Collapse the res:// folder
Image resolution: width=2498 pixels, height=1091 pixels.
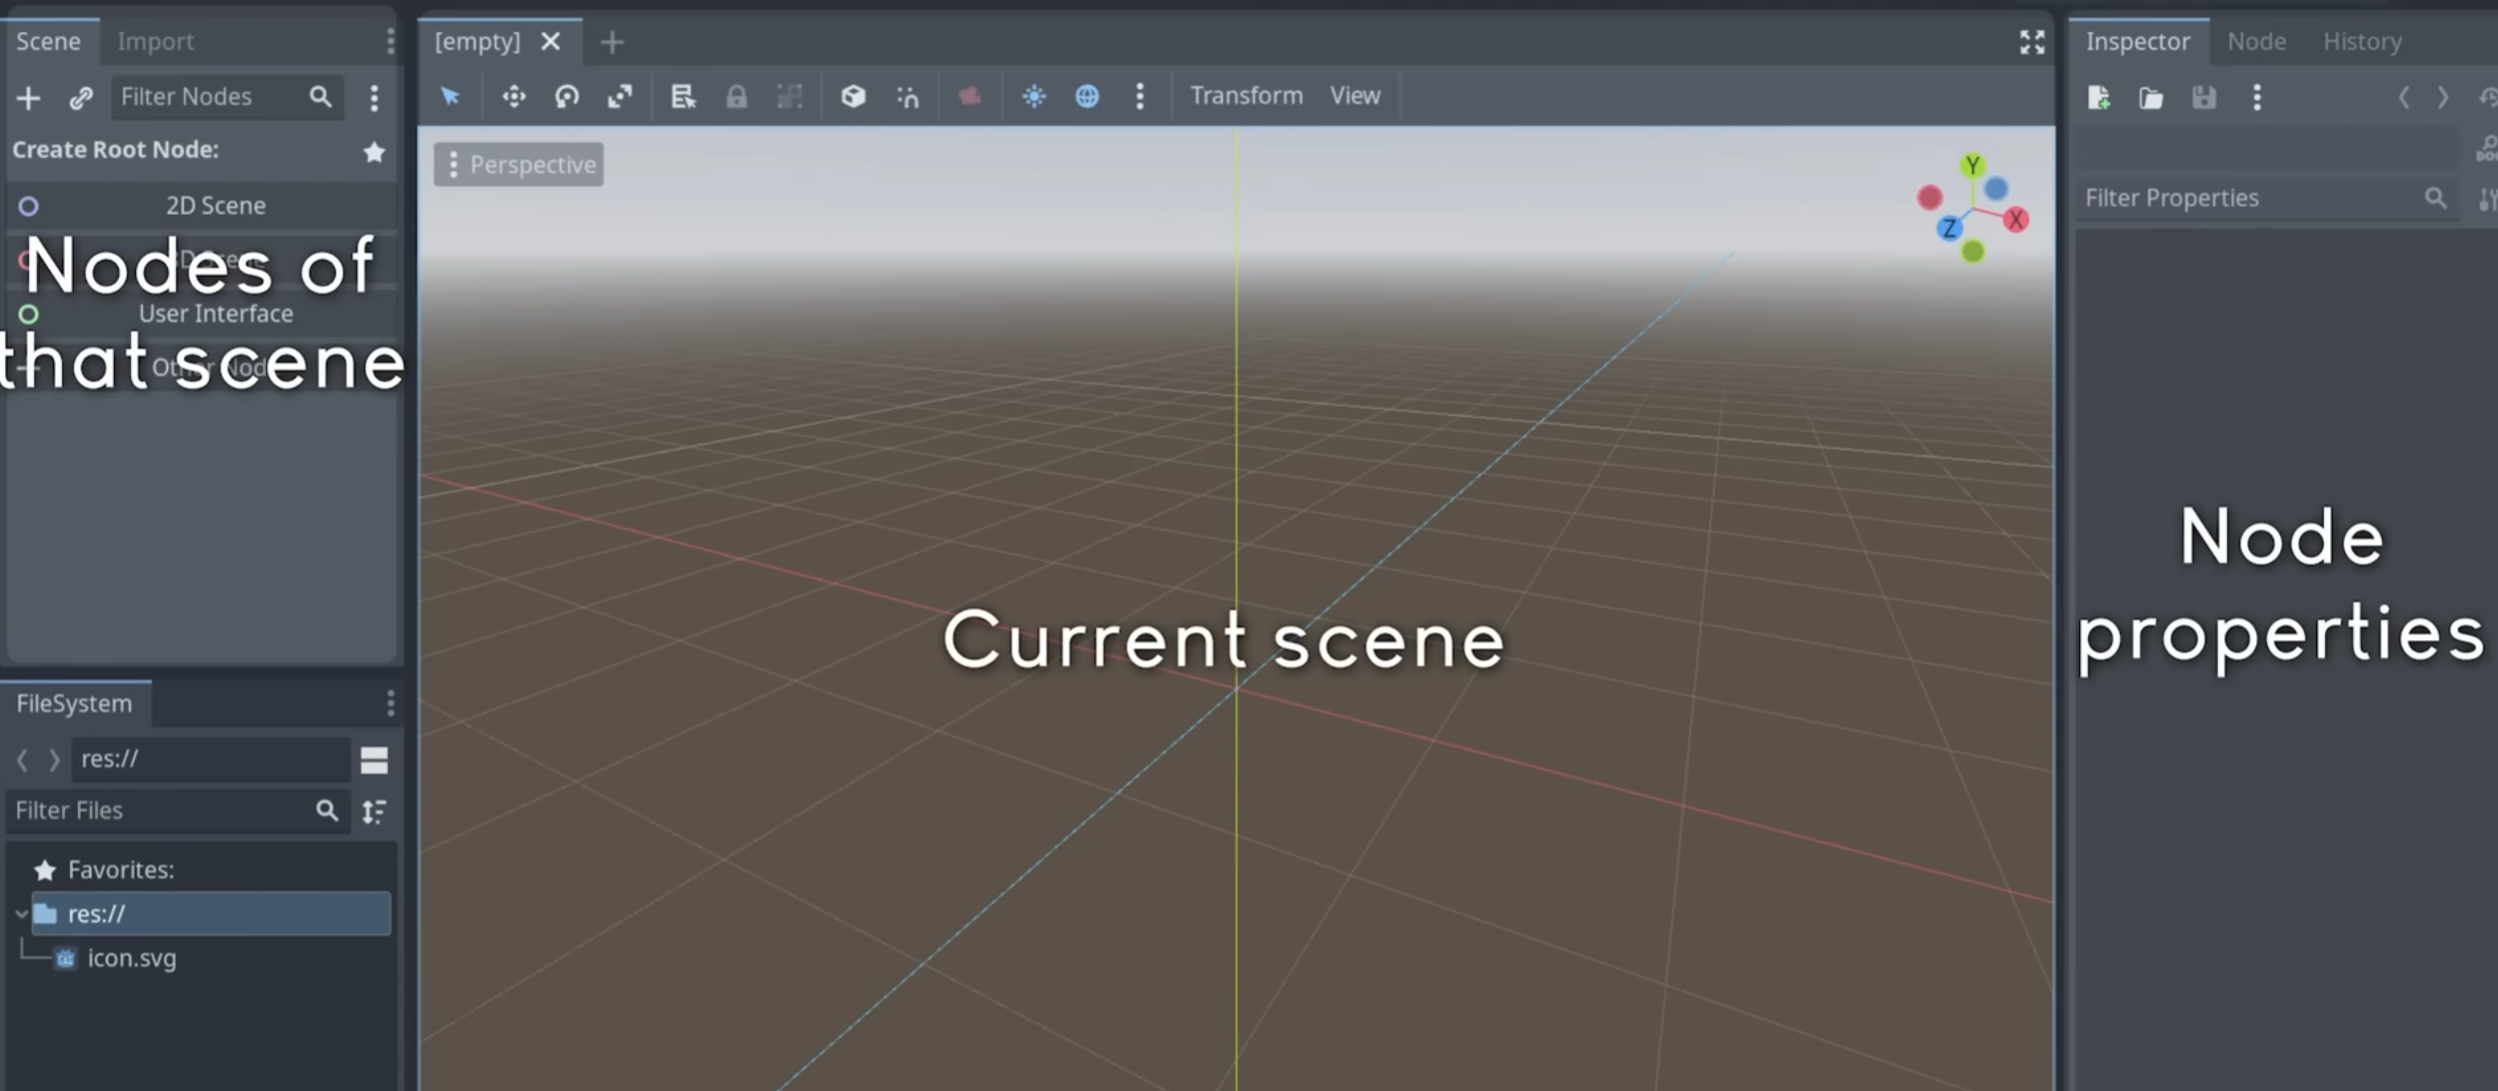[x=21, y=914]
